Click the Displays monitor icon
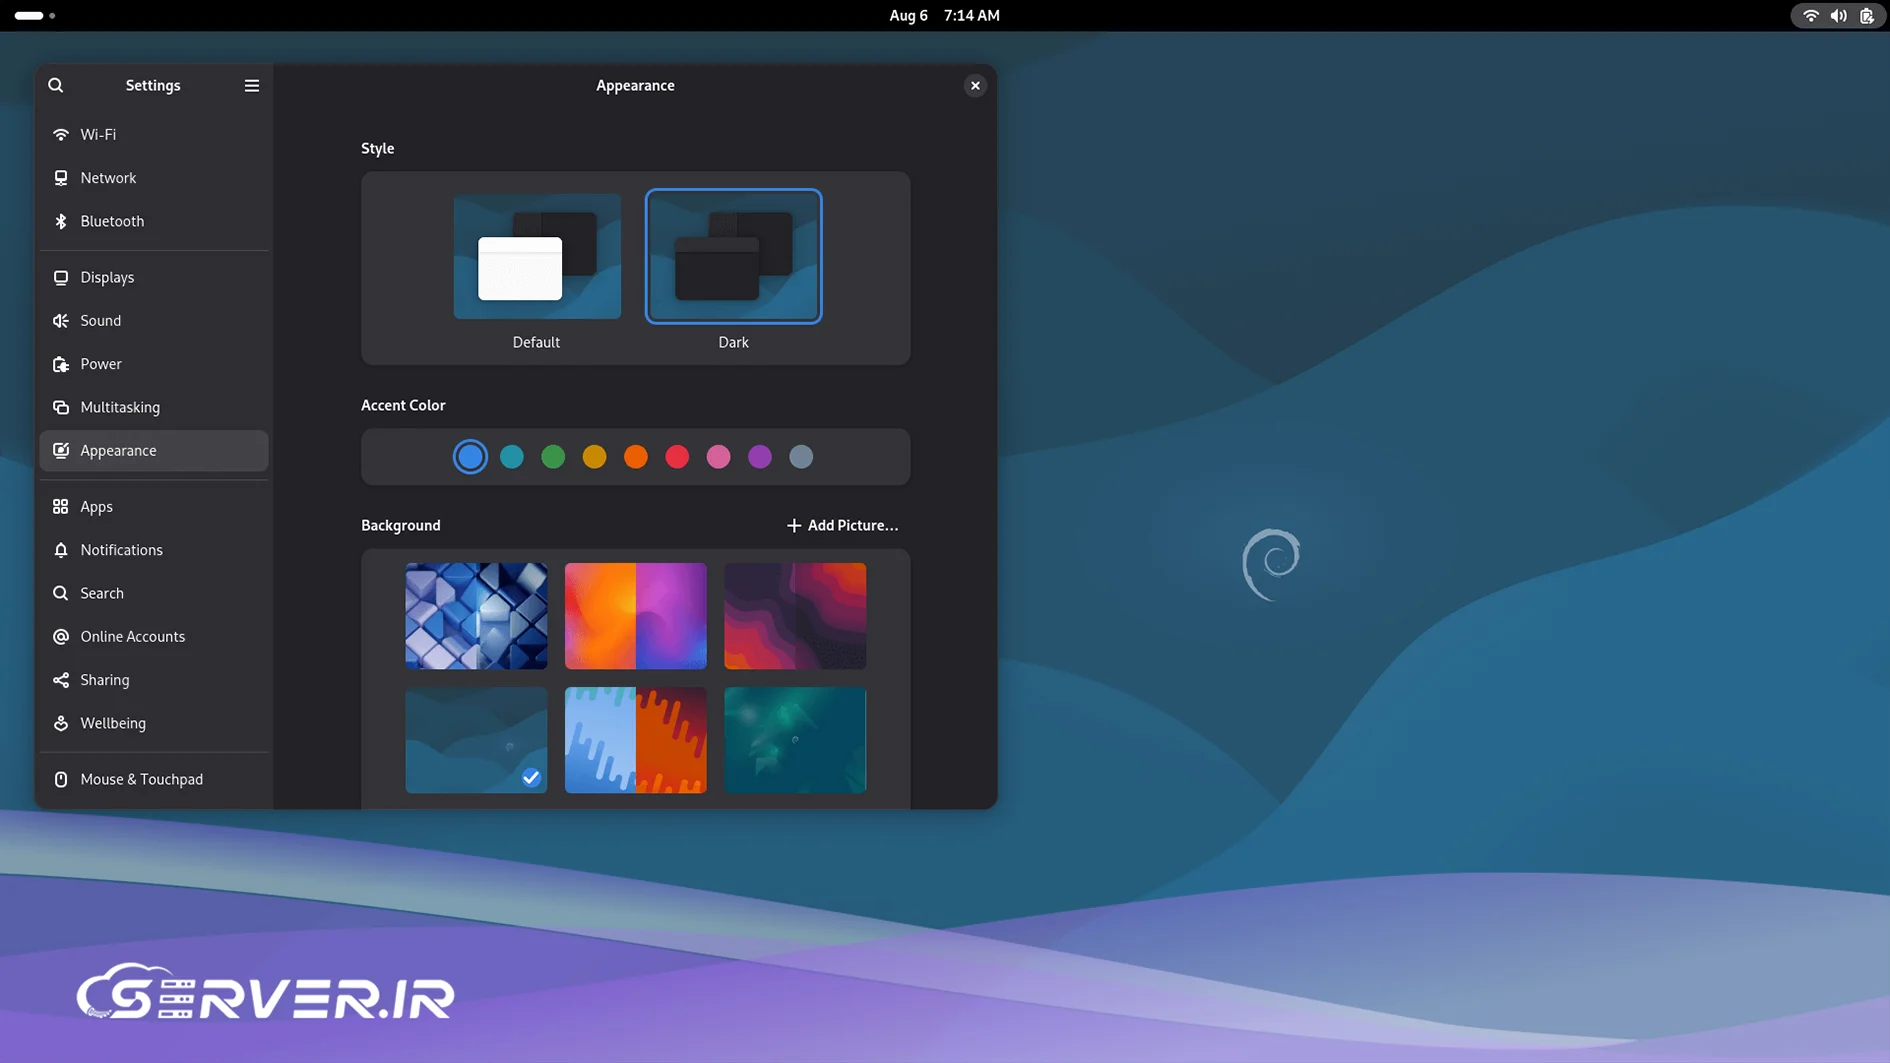This screenshot has height=1063, width=1890. coord(61,278)
